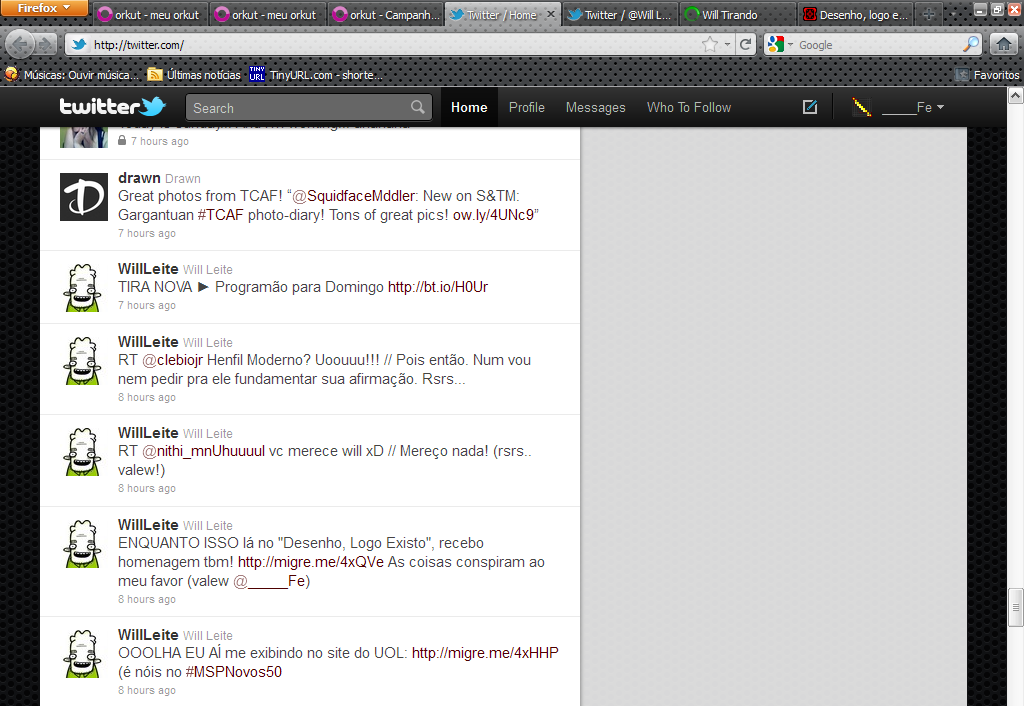Expand the search engine dropdown arrow

(x=790, y=44)
